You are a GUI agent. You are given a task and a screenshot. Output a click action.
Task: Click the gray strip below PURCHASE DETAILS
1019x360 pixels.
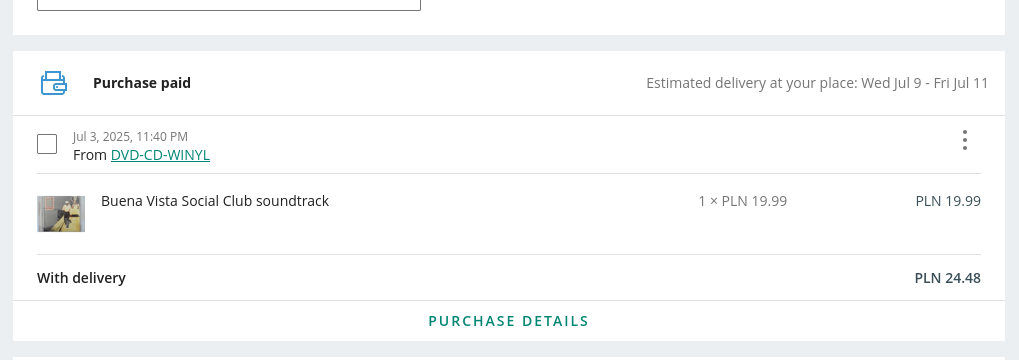509,349
